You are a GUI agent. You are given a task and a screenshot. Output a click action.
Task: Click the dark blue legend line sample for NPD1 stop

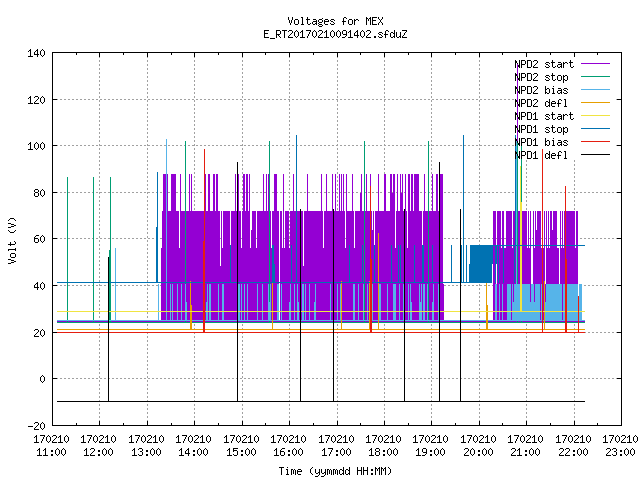(596, 129)
